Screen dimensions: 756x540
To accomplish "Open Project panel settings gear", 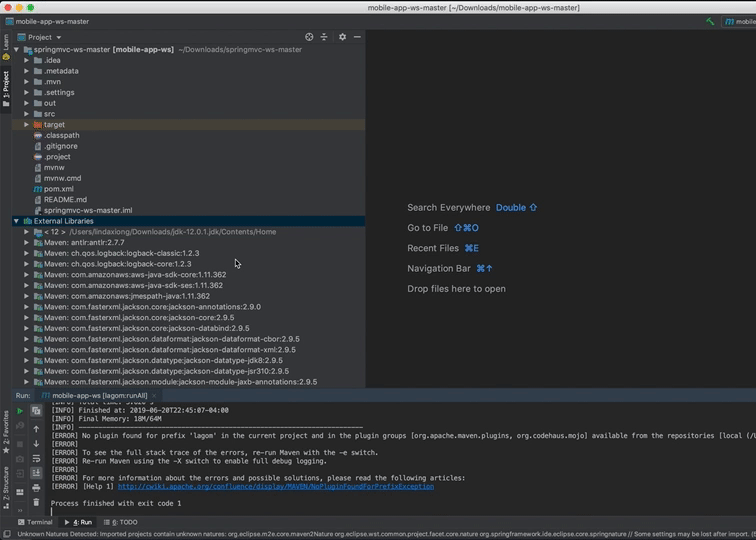I will [342, 37].
